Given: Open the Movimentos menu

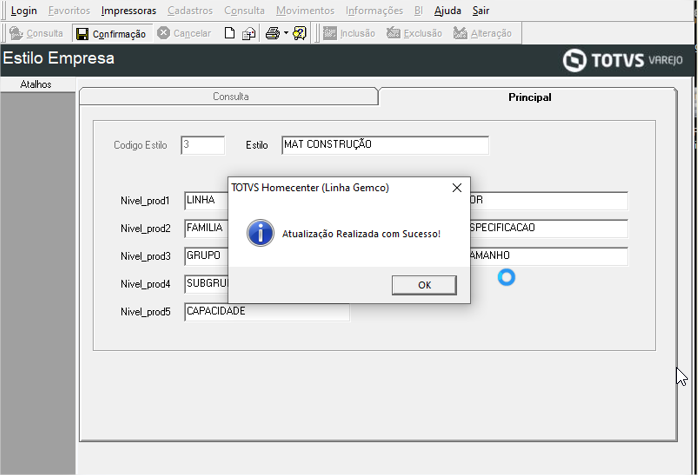Looking at the screenshot, I should 305,10.
